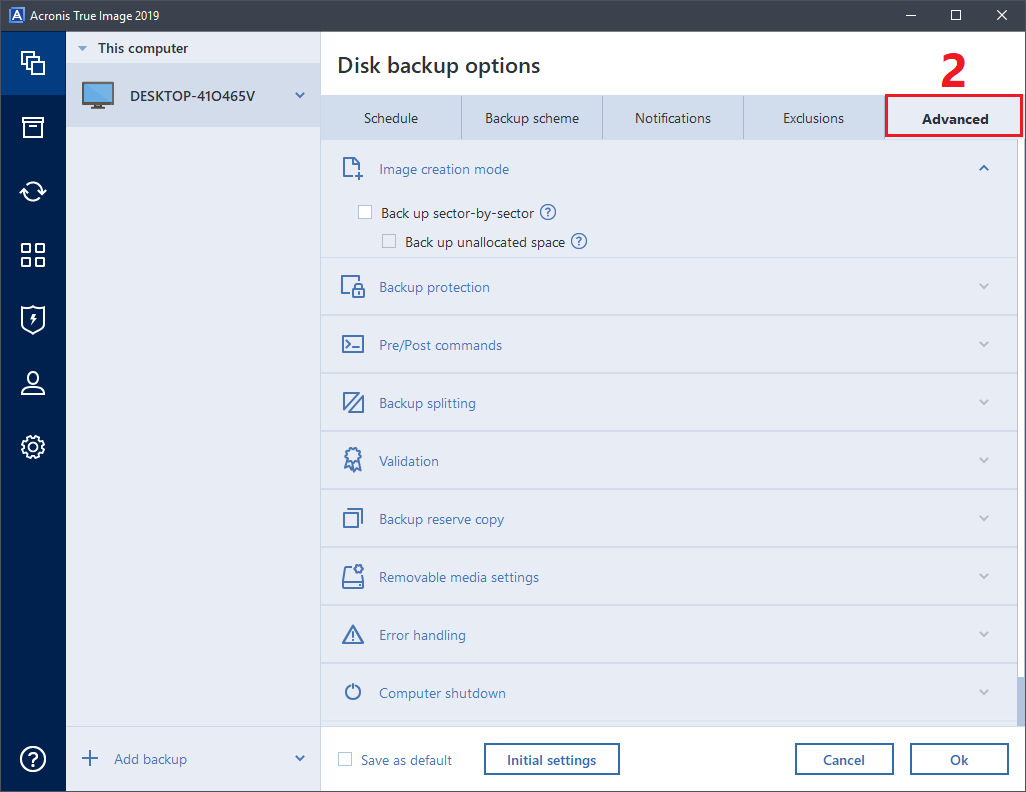Click the Image creation mode icon

[353, 168]
